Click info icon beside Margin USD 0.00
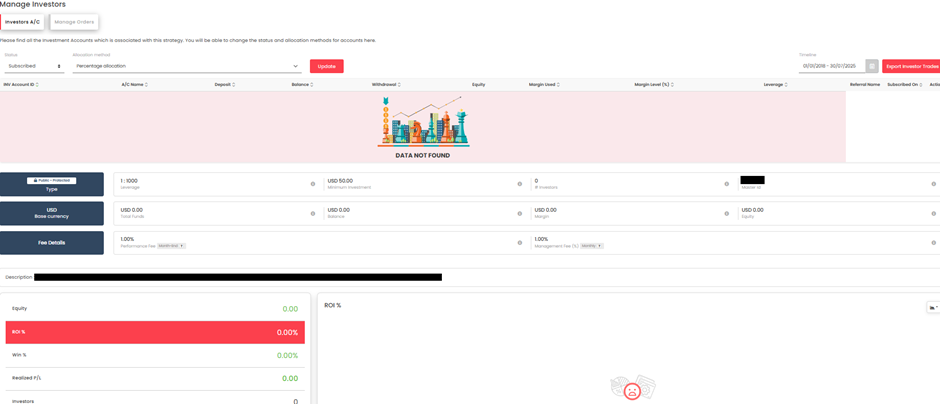Viewport: 940px width, 404px height. (726, 213)
